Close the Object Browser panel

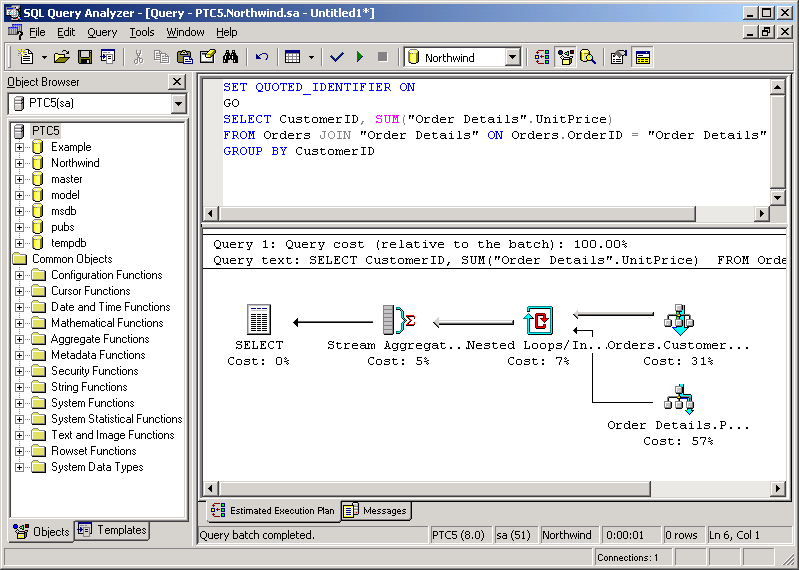[177, 82]
